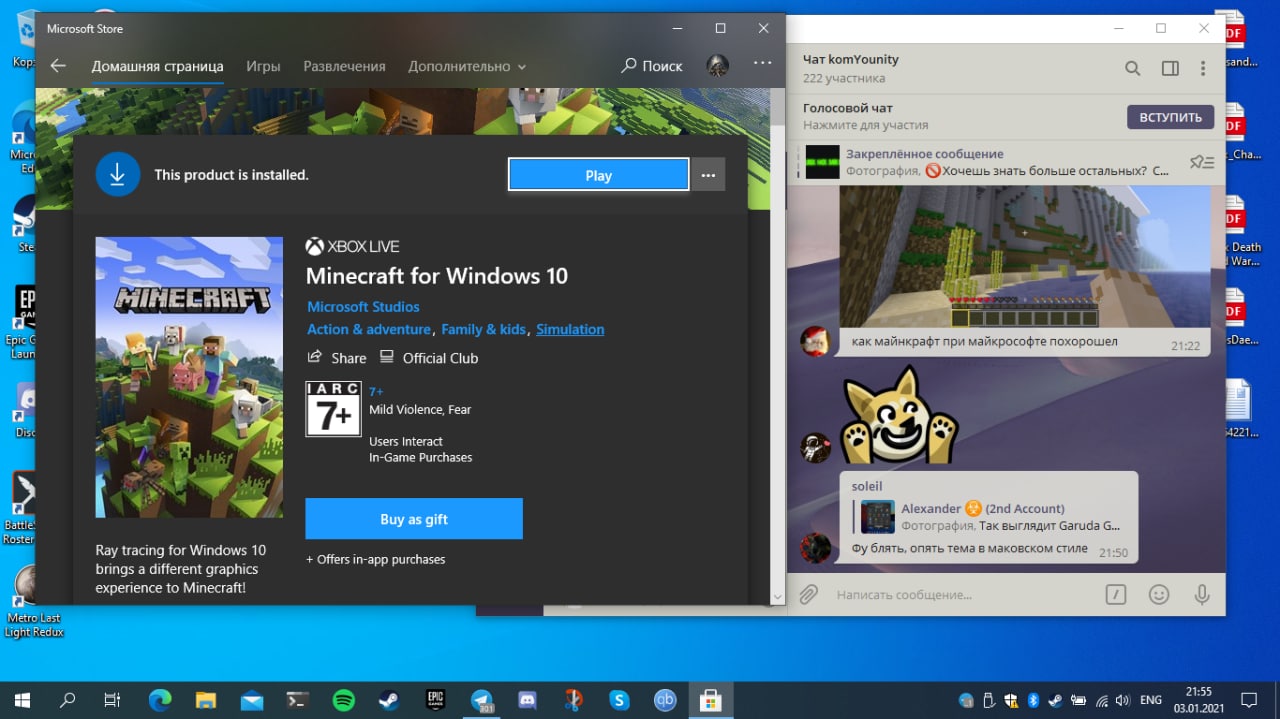
Task: Open the Windows Start menu
Action: pos(22,699)
